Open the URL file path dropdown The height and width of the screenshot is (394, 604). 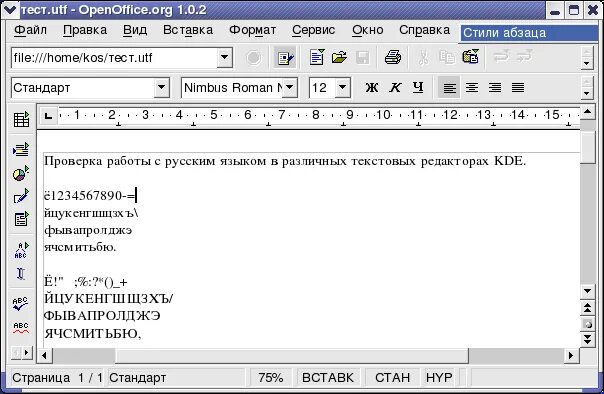[225, 57]
